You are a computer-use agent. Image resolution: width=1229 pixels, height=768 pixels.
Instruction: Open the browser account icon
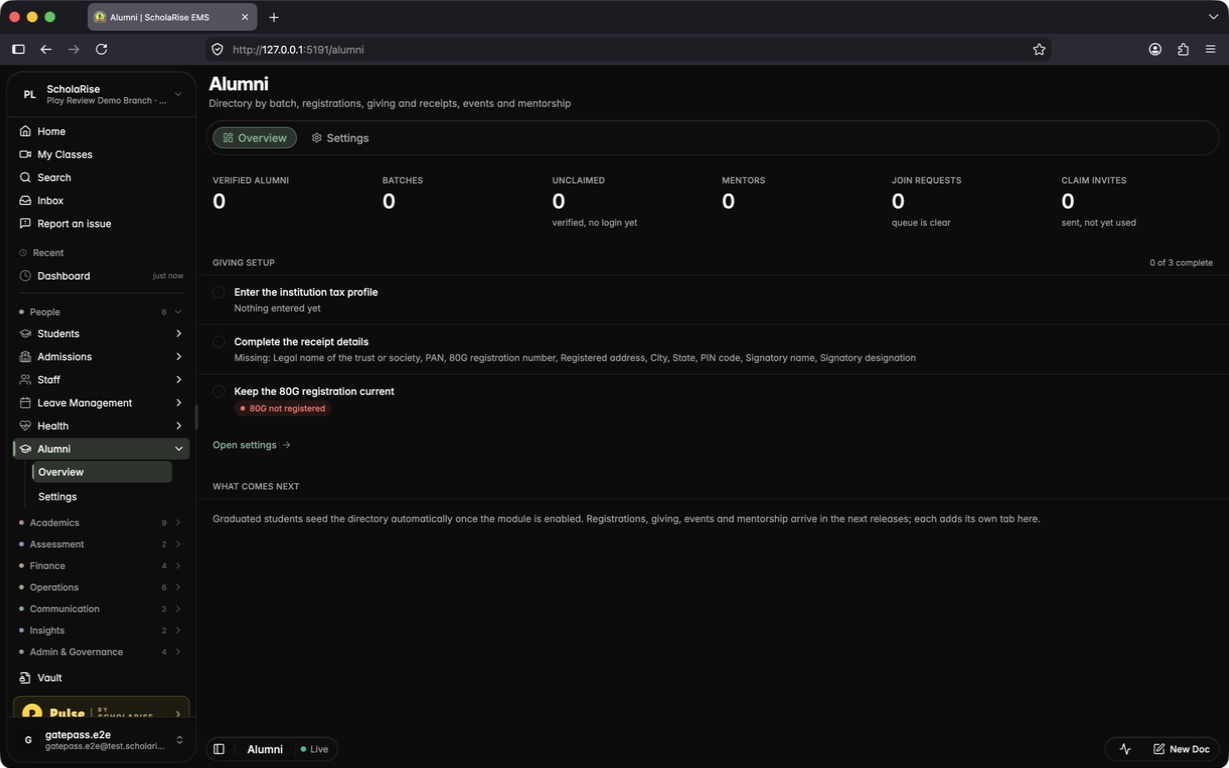1155,49
